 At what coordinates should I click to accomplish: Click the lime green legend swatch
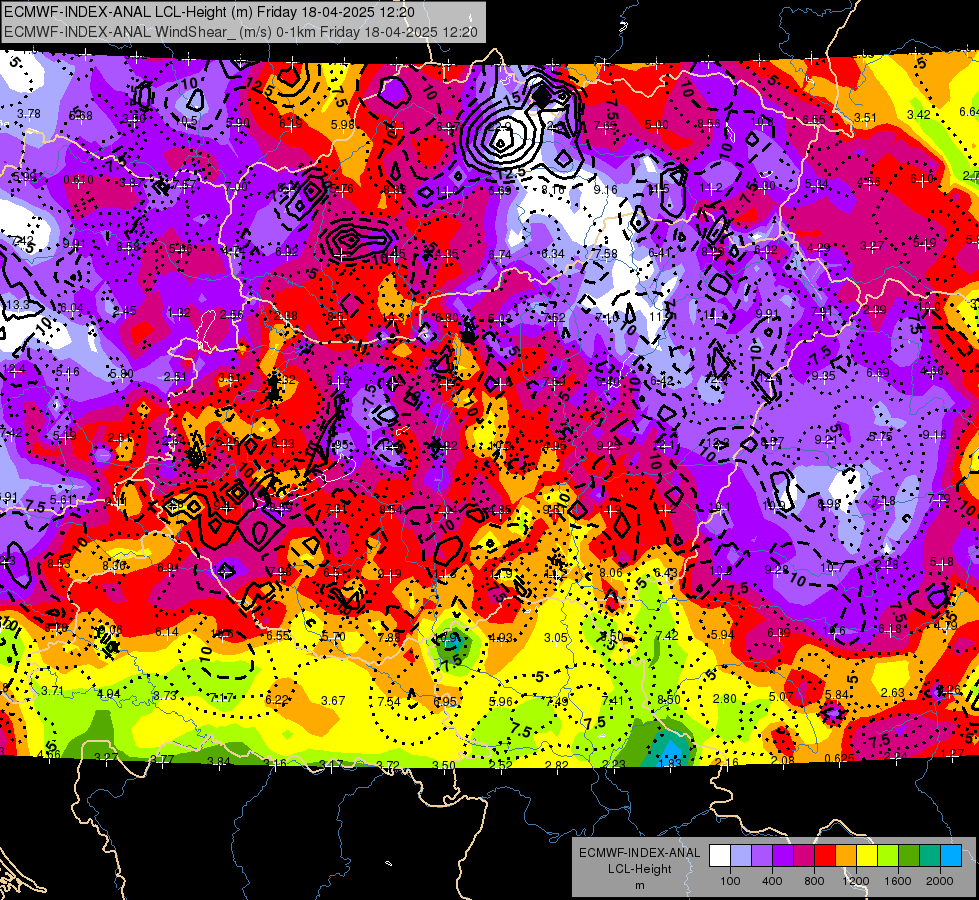click(x=888, y=856)
